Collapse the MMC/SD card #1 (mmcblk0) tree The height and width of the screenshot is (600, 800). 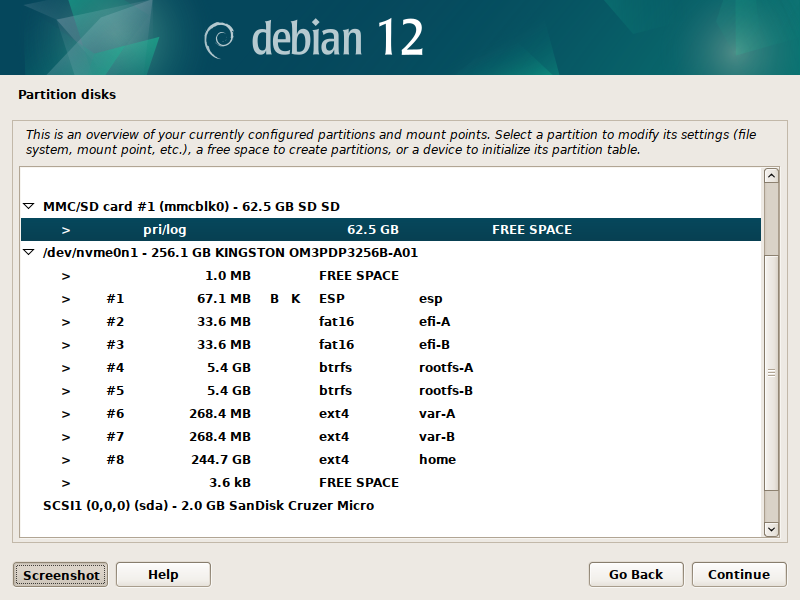click(x=29, y=206)
